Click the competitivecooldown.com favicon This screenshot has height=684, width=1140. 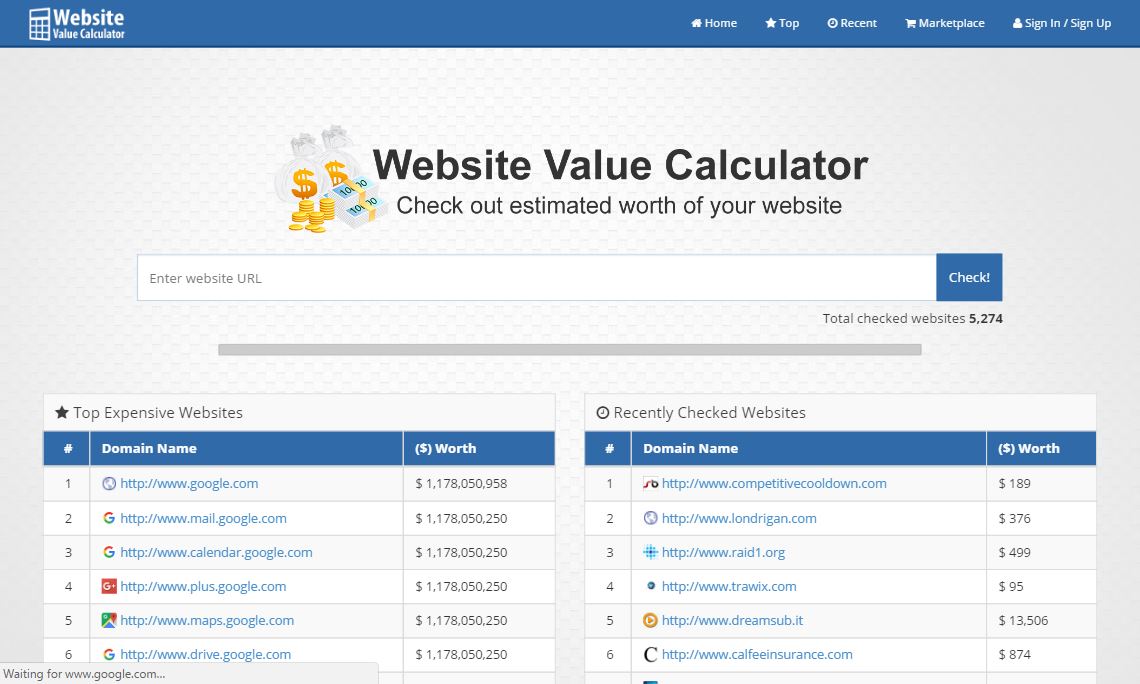650,483
